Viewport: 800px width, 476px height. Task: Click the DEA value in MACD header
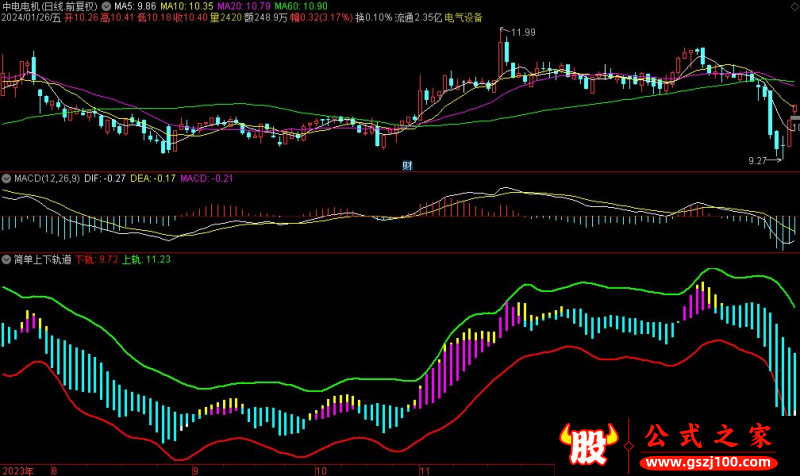coord(155,179)
